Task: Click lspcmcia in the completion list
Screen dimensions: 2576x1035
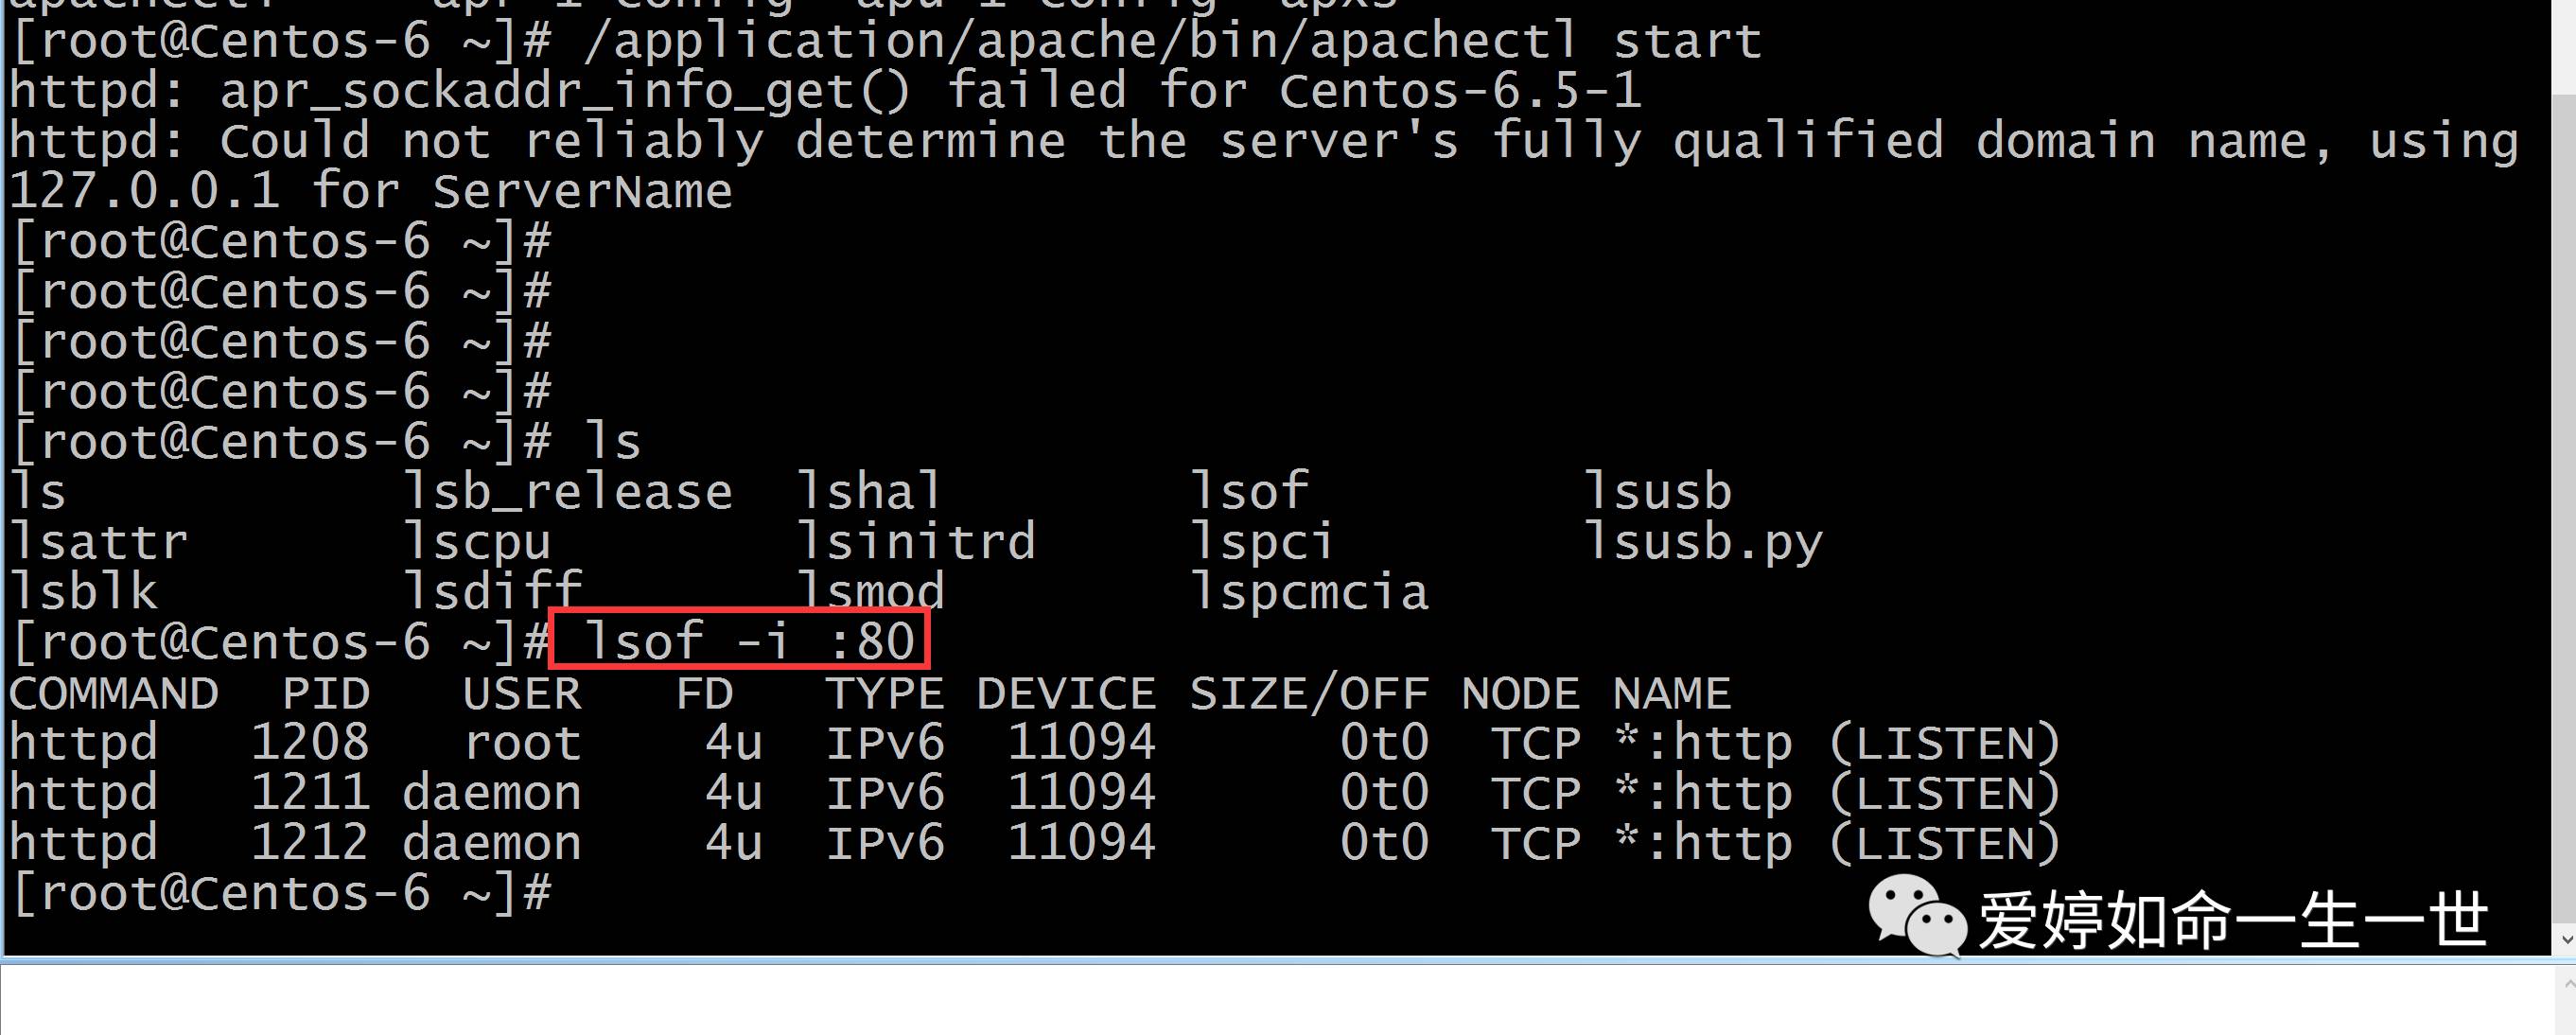Action: (x=1311, y=592)
